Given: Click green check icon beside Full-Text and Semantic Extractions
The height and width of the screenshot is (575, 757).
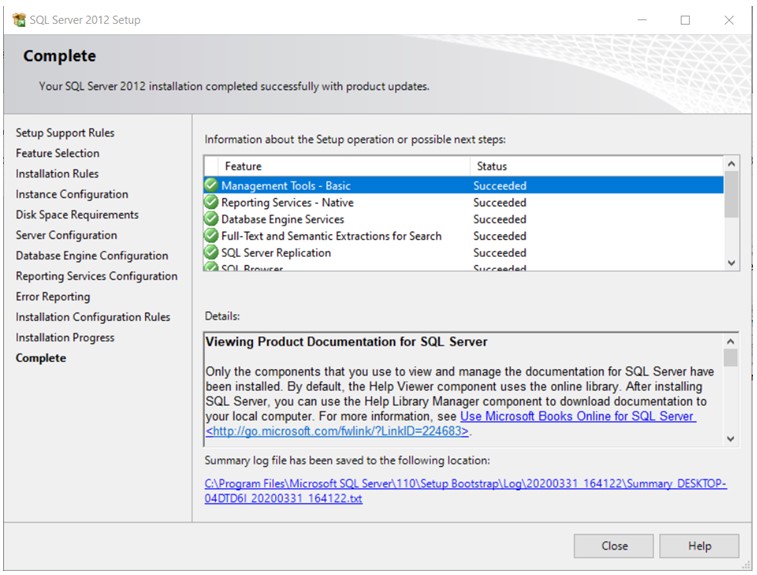Looking at the screenshot, I should tap(211, 236).
